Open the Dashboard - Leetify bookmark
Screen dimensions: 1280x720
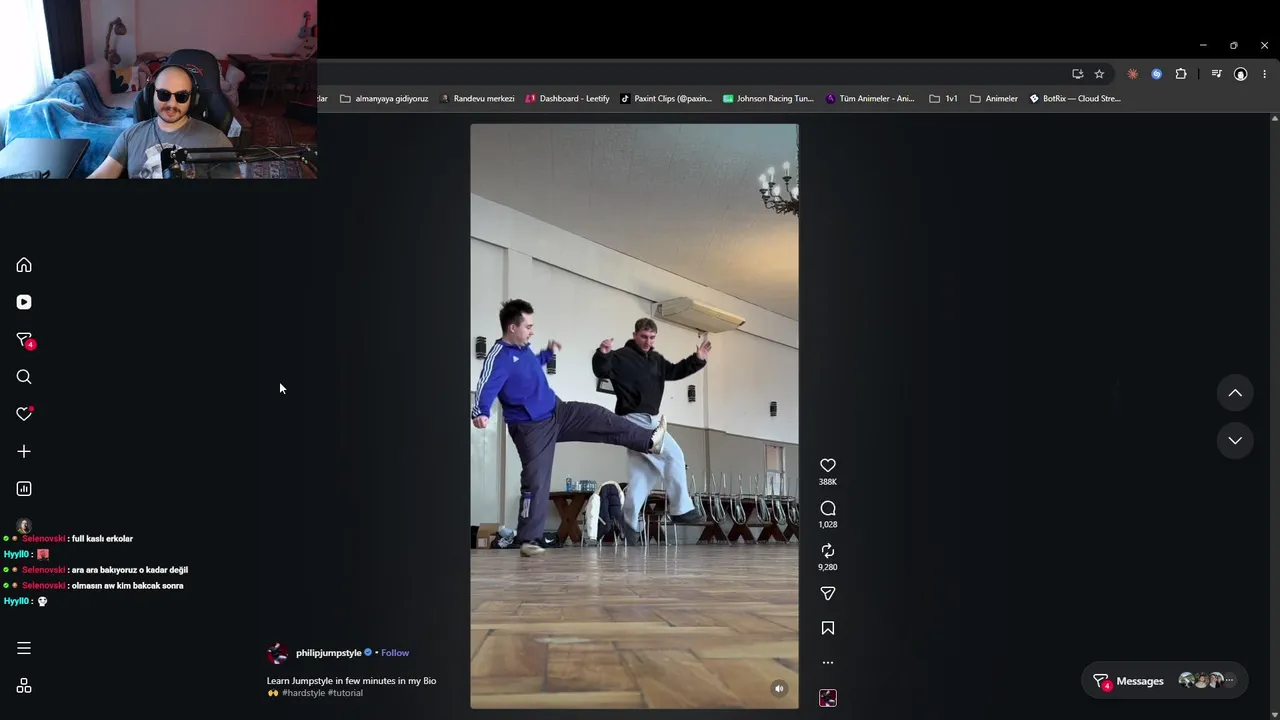tap(567, 99)
